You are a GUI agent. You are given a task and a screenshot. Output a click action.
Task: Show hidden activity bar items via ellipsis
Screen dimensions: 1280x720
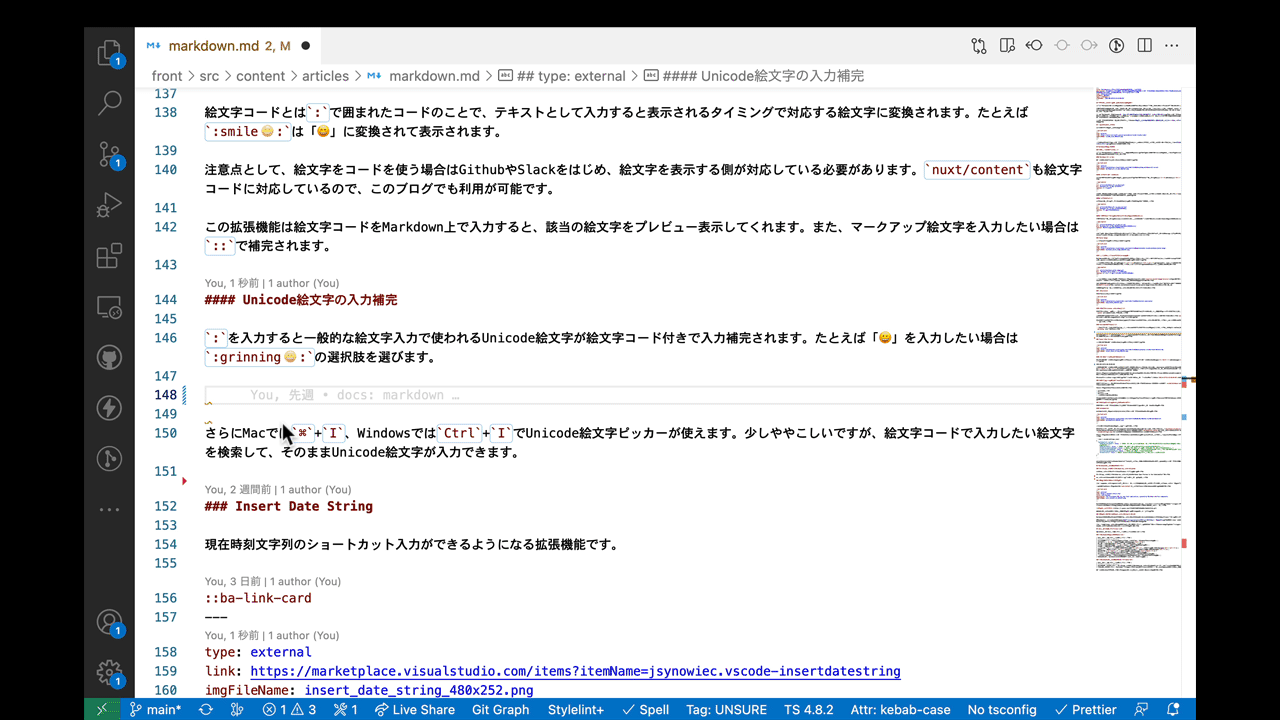(109, 509)
